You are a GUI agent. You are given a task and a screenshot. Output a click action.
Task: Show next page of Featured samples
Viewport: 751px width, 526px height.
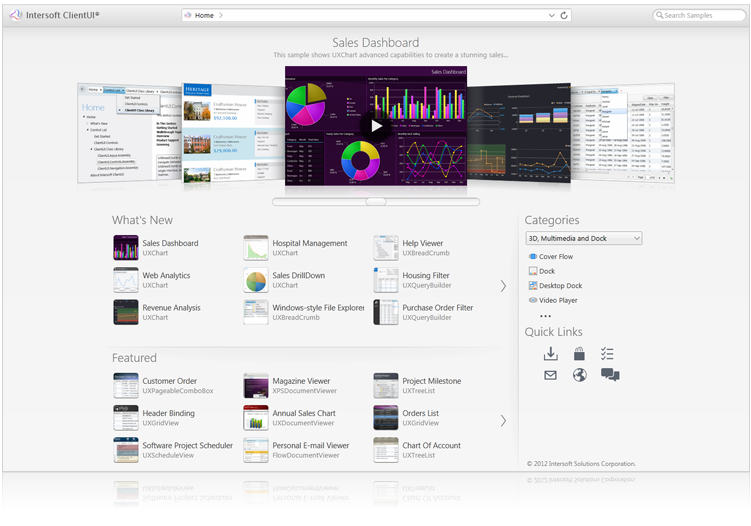click(x=503, y=421)
